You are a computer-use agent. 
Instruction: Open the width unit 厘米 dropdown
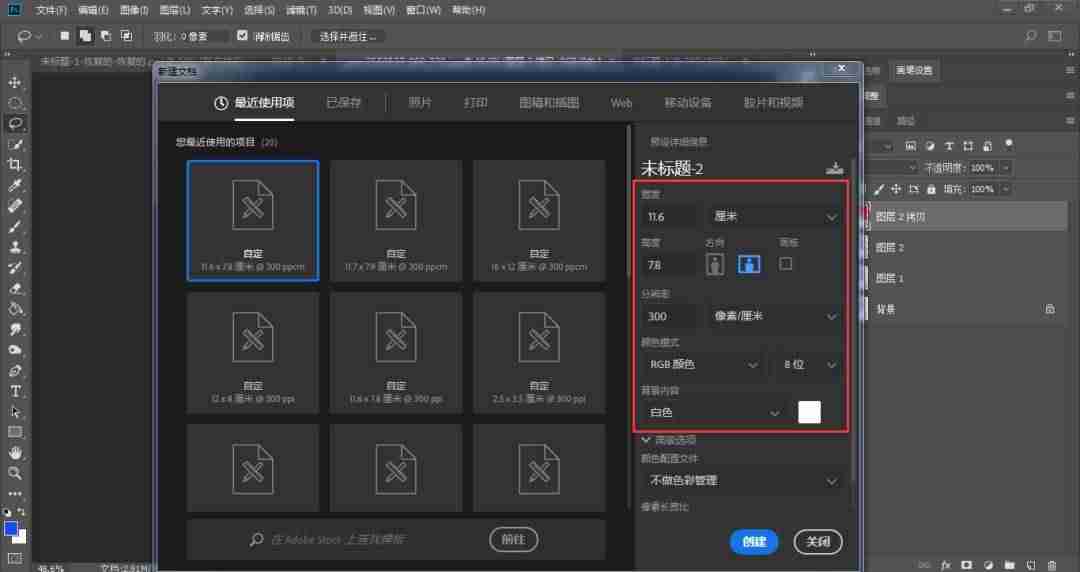click(774, 216)
